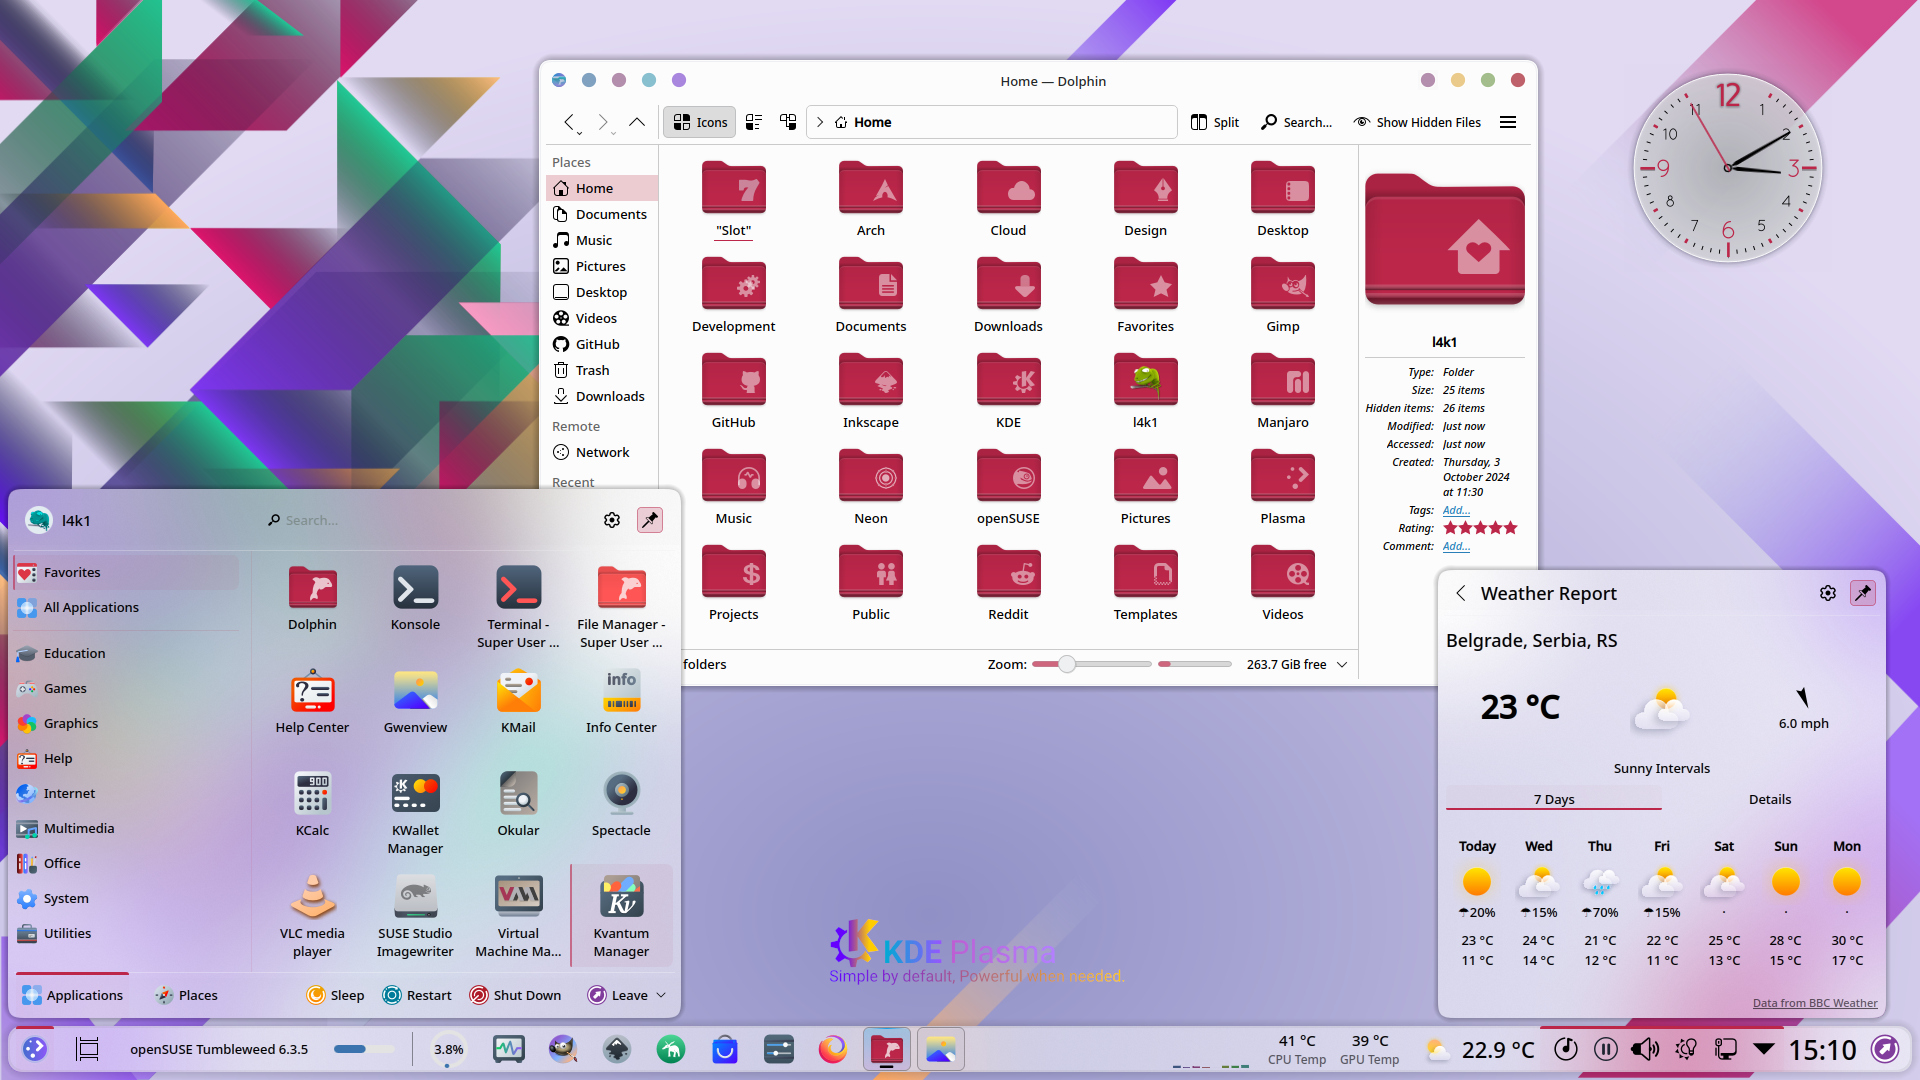Launch VLC media player from launcher
This screenshot has height=1080, width=1920.
click(x=312, y=916)
